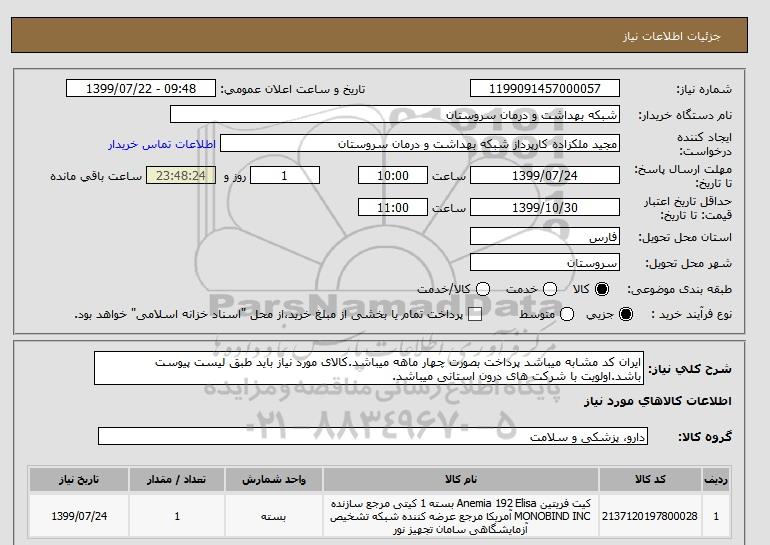Image resolution: width=770 pixels, height=545 pixels.
Task: Click the شرح کلی نیاز description box
Action: (369, 368)
